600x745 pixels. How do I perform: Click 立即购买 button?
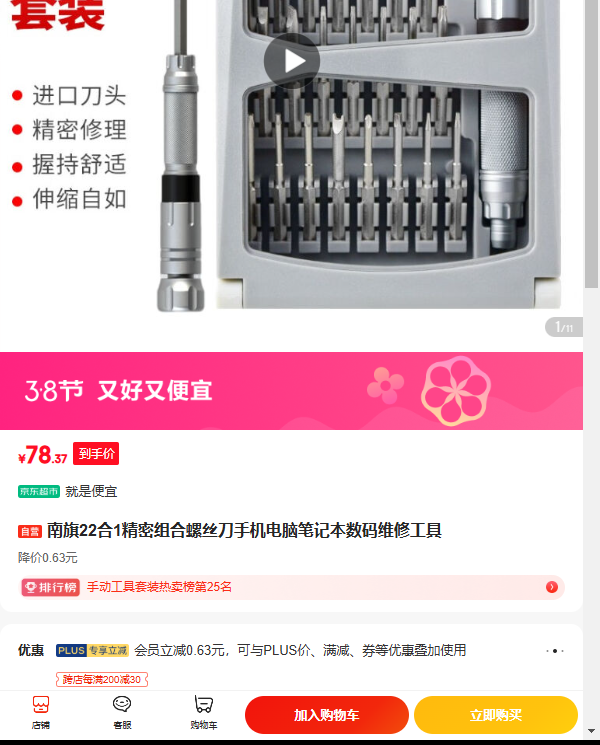point(495,715)
